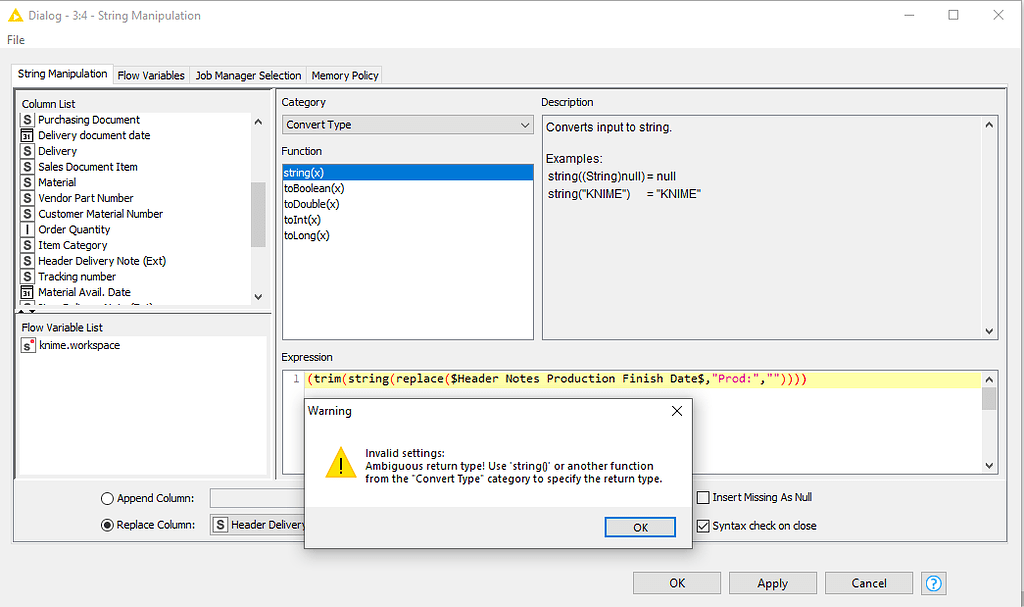Open the help question mark button
Image resolution: width=1024 pixels, height=607 pixels.
933,583
